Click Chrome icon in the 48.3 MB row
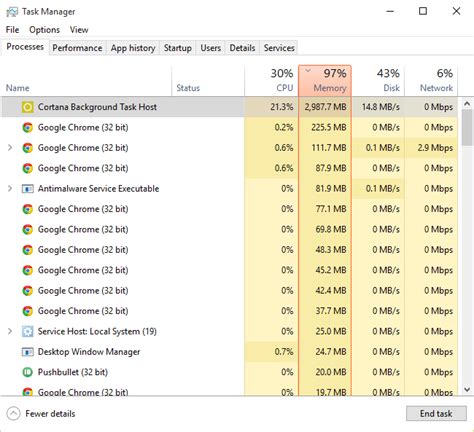The width and height of the screenshot is (474, 432). [27, 250]
